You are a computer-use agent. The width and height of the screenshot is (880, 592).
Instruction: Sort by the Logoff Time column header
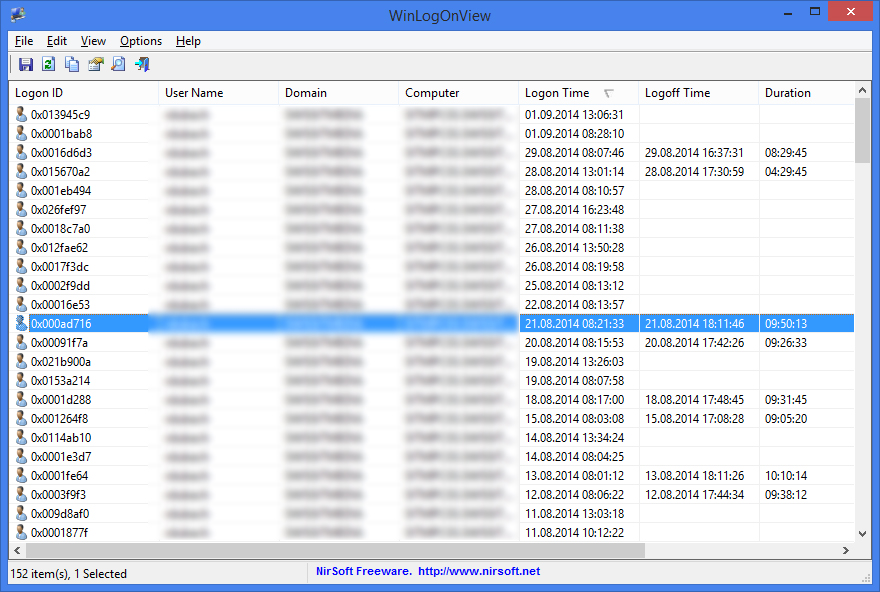[x=699, y=93]
